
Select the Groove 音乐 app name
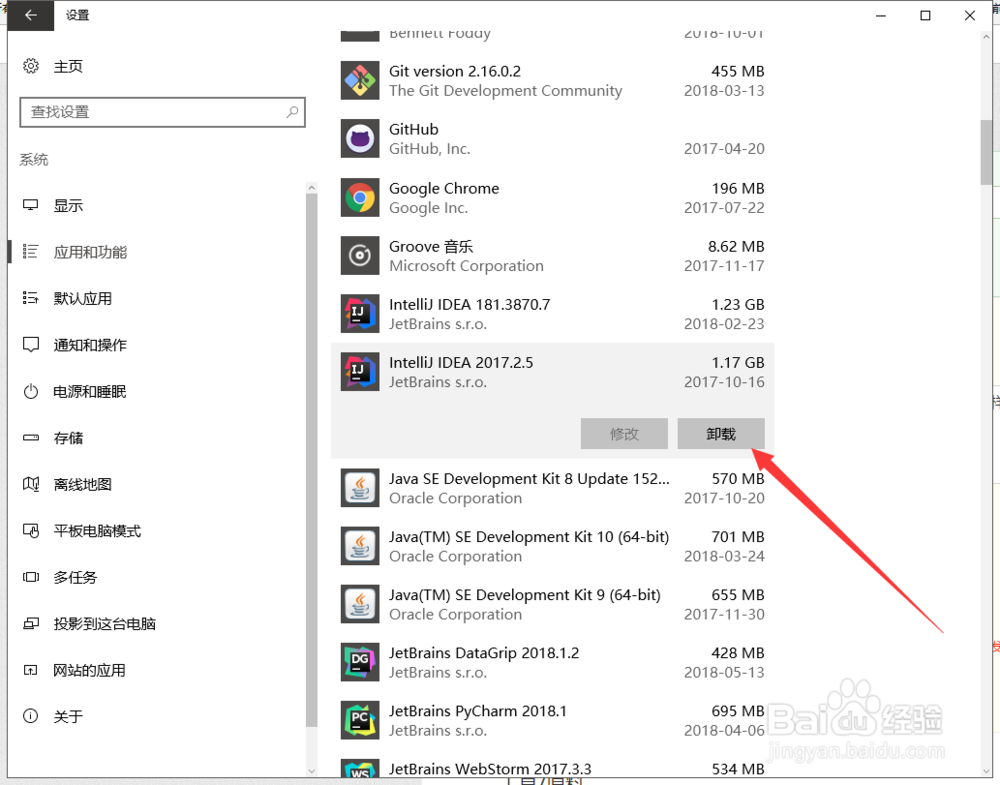click(x=431, y=246)
